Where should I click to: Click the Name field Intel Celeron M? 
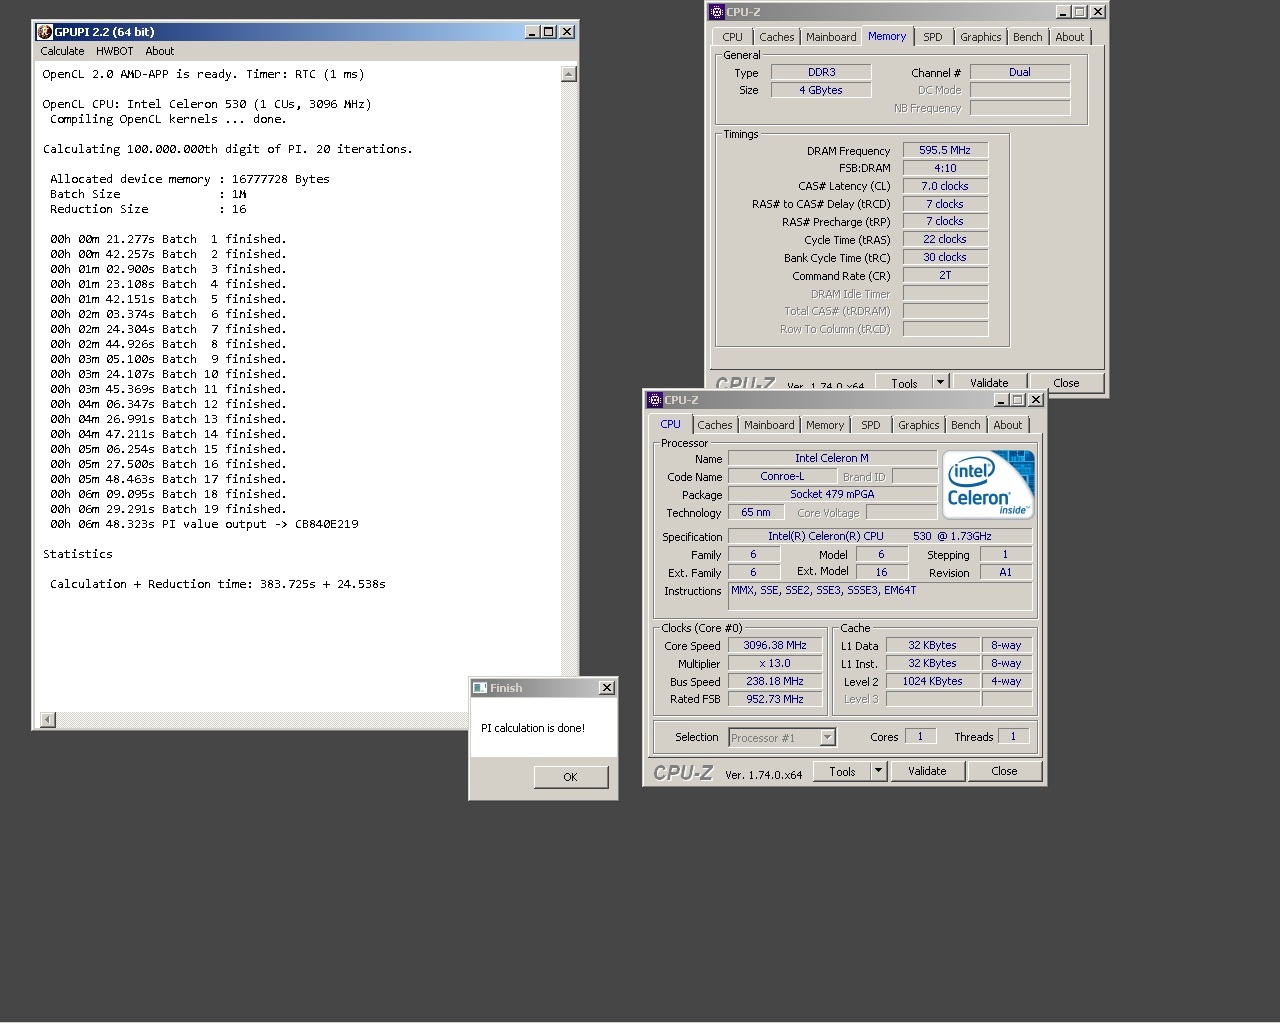(x=832, y=458)
